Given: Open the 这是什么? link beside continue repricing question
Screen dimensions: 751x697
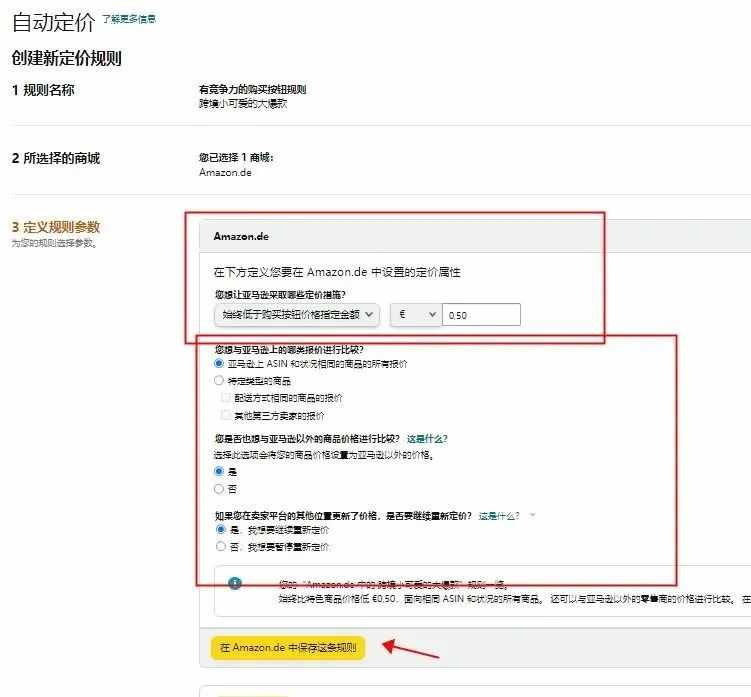Looking at the screenshot, I should [499, 515].
